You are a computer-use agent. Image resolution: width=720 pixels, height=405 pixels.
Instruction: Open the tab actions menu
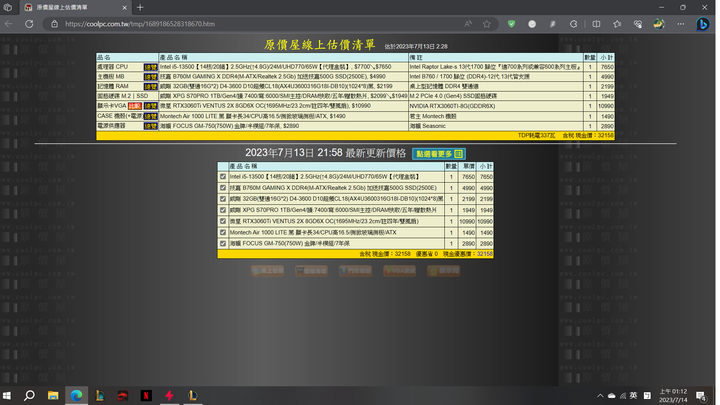point(8,7)
